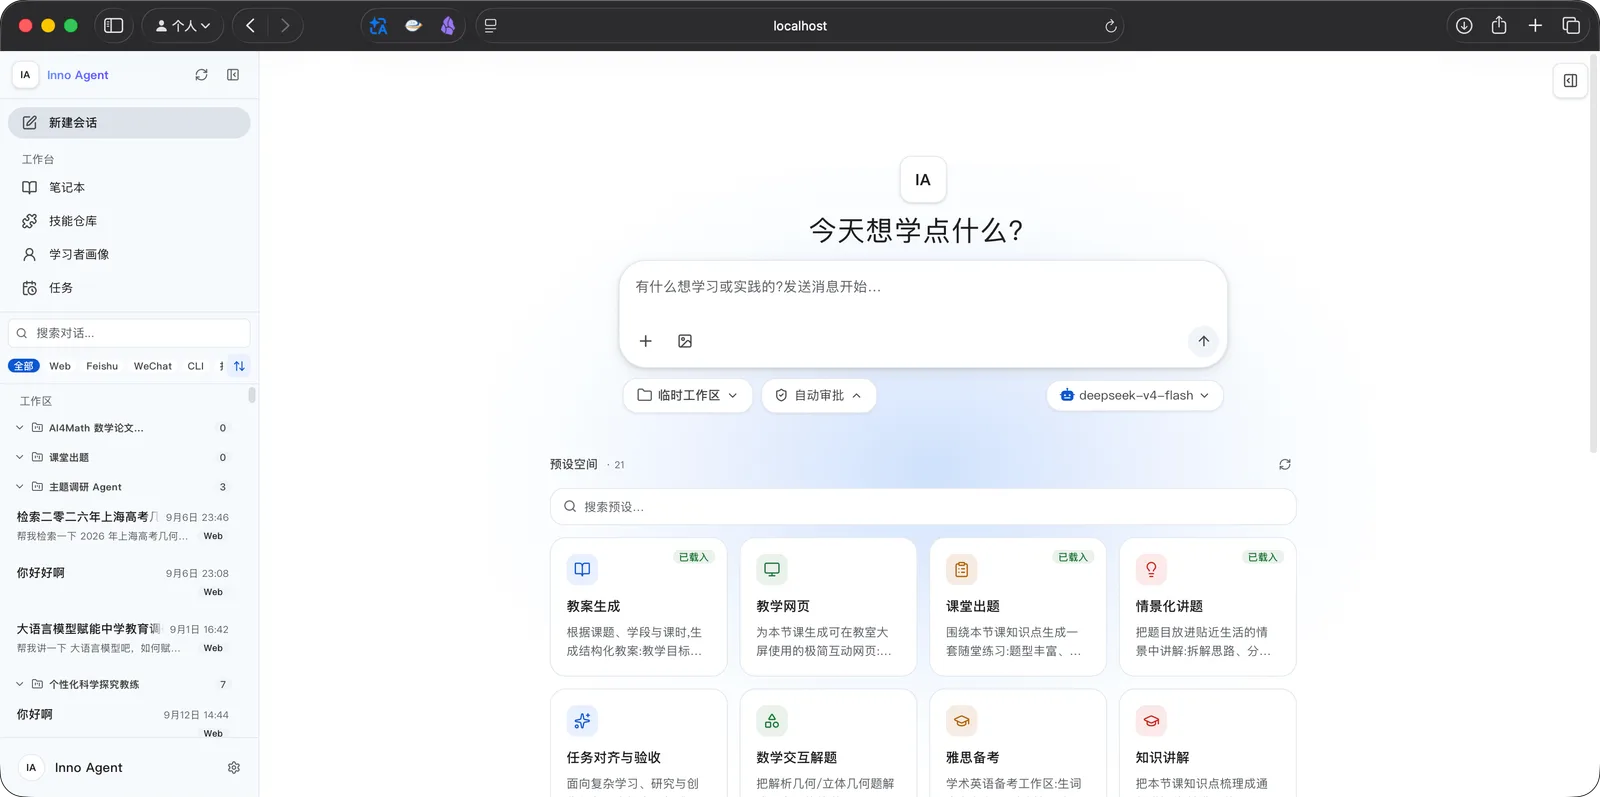Open the 临时工作区 workspace dropdown

click(688, 396)
